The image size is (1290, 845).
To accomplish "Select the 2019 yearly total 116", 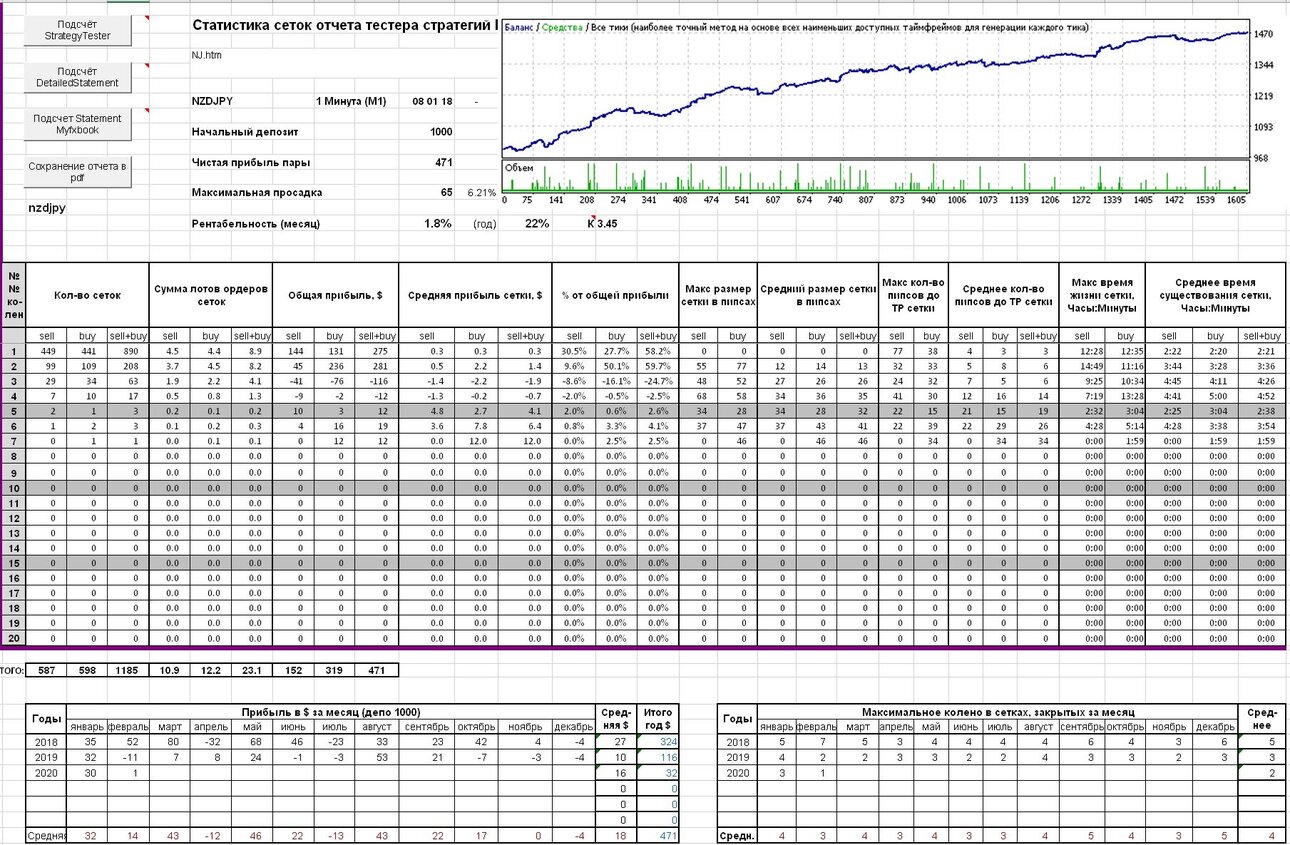I will click(x=660, y=760).
